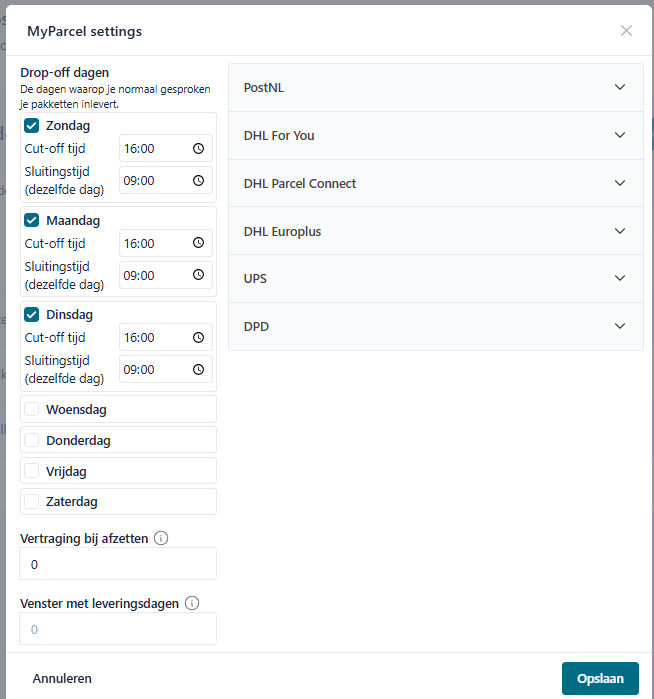The height and width of the screenshot is (699, 654).
Task: Expand the DHL Europlus section
Action: pos(435,231)
